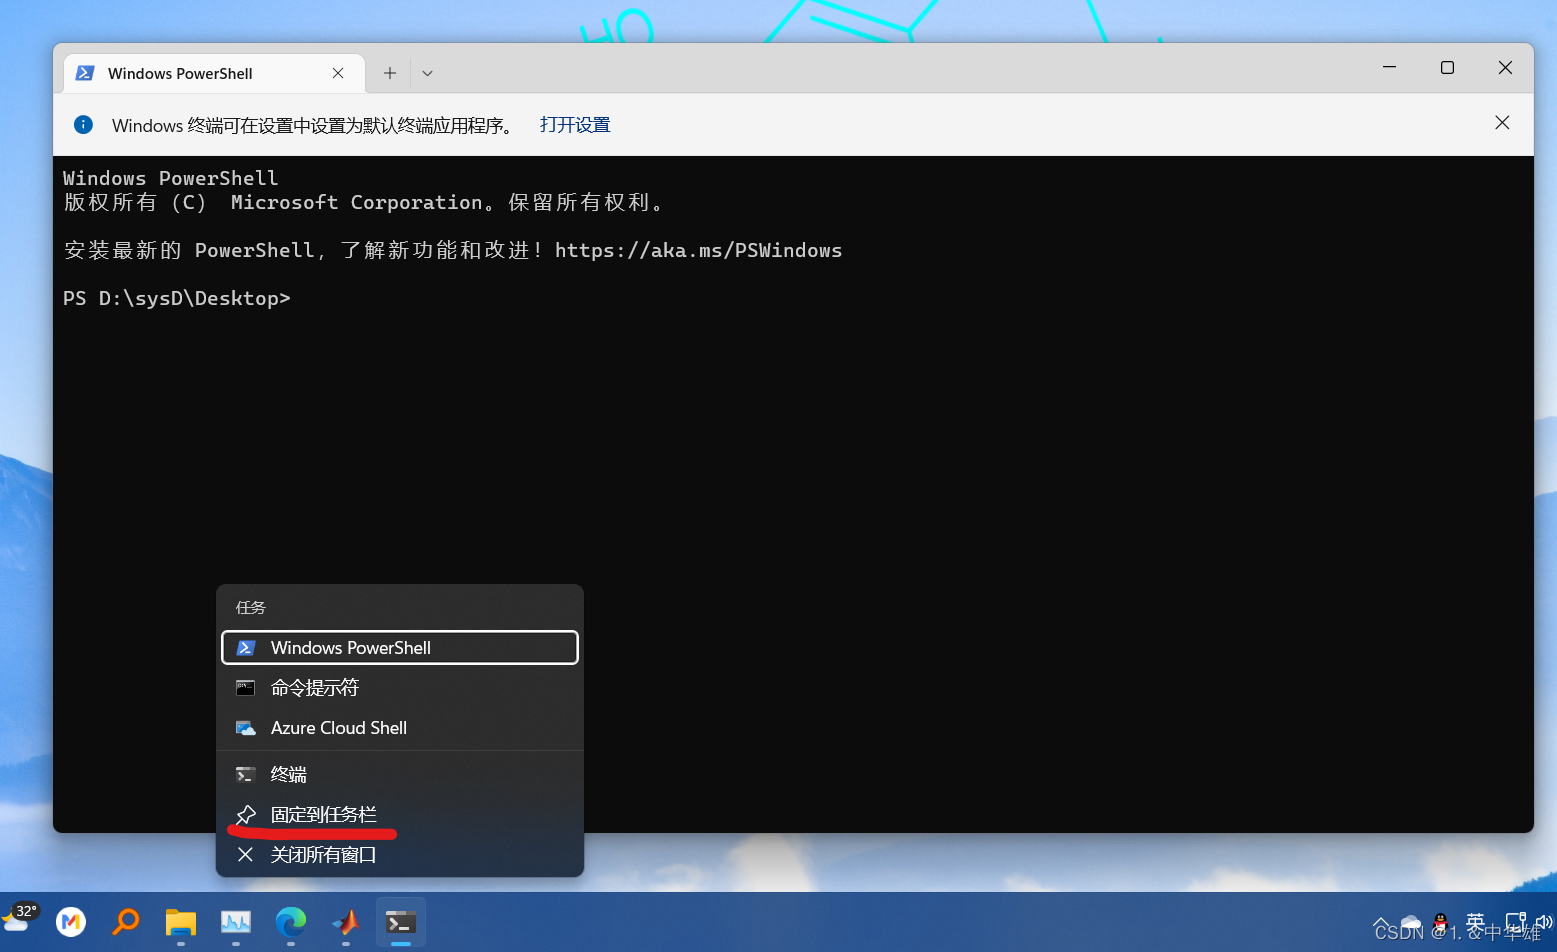Image resolution: width=1557 pixels, height=952 pixels.
Task: Select 关闭所有窗口 in the jump list
Action: [x=400, y=855]
